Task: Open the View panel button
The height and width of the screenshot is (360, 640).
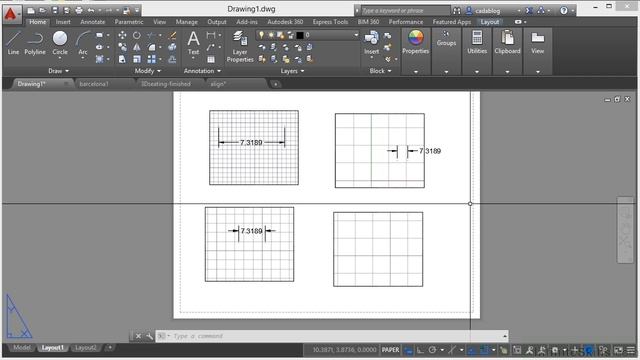Action: 538,43
